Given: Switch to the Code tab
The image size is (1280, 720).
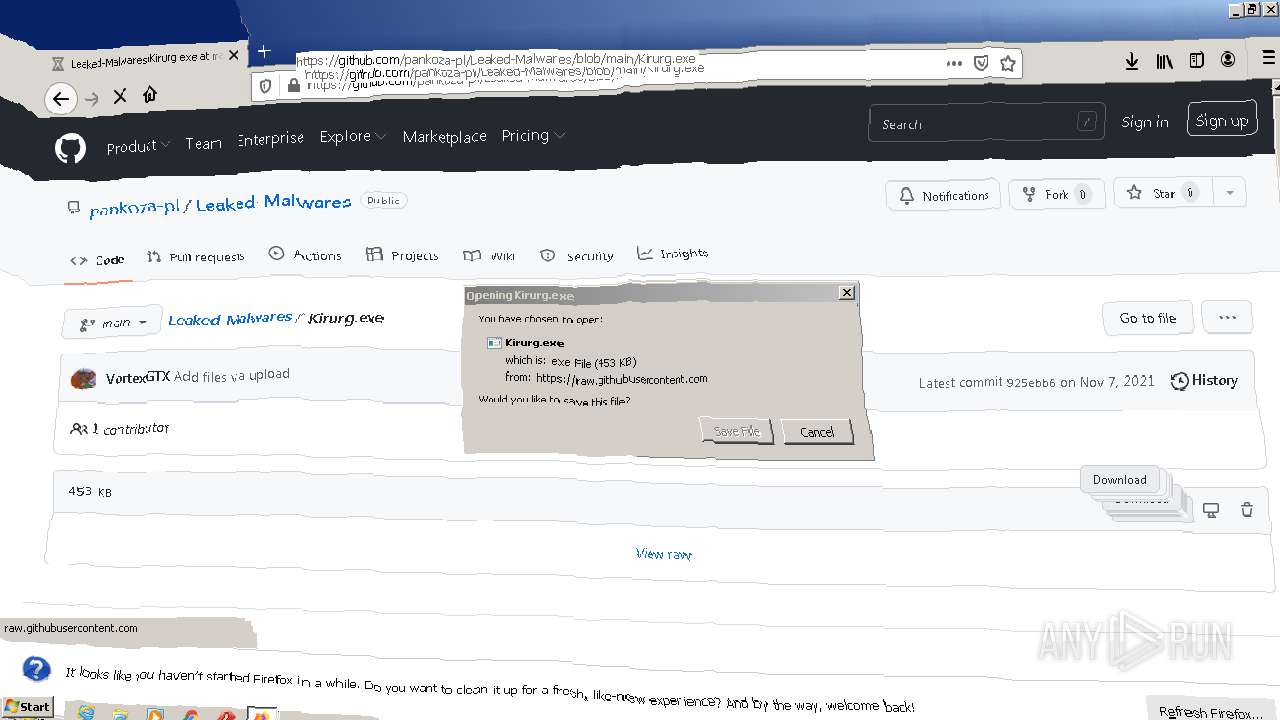Looking at the screenshot, I should 97,260.
